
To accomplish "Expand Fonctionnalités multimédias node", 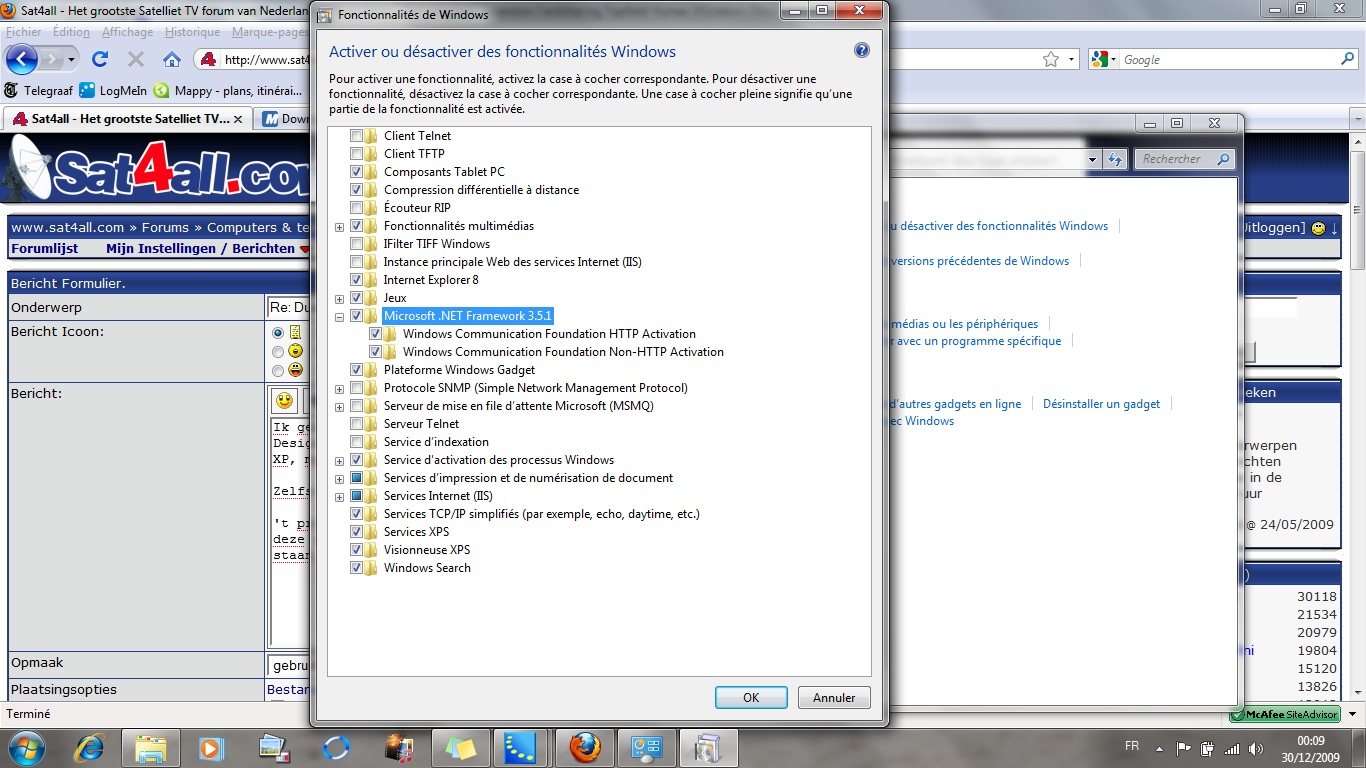I will [340, 227].
